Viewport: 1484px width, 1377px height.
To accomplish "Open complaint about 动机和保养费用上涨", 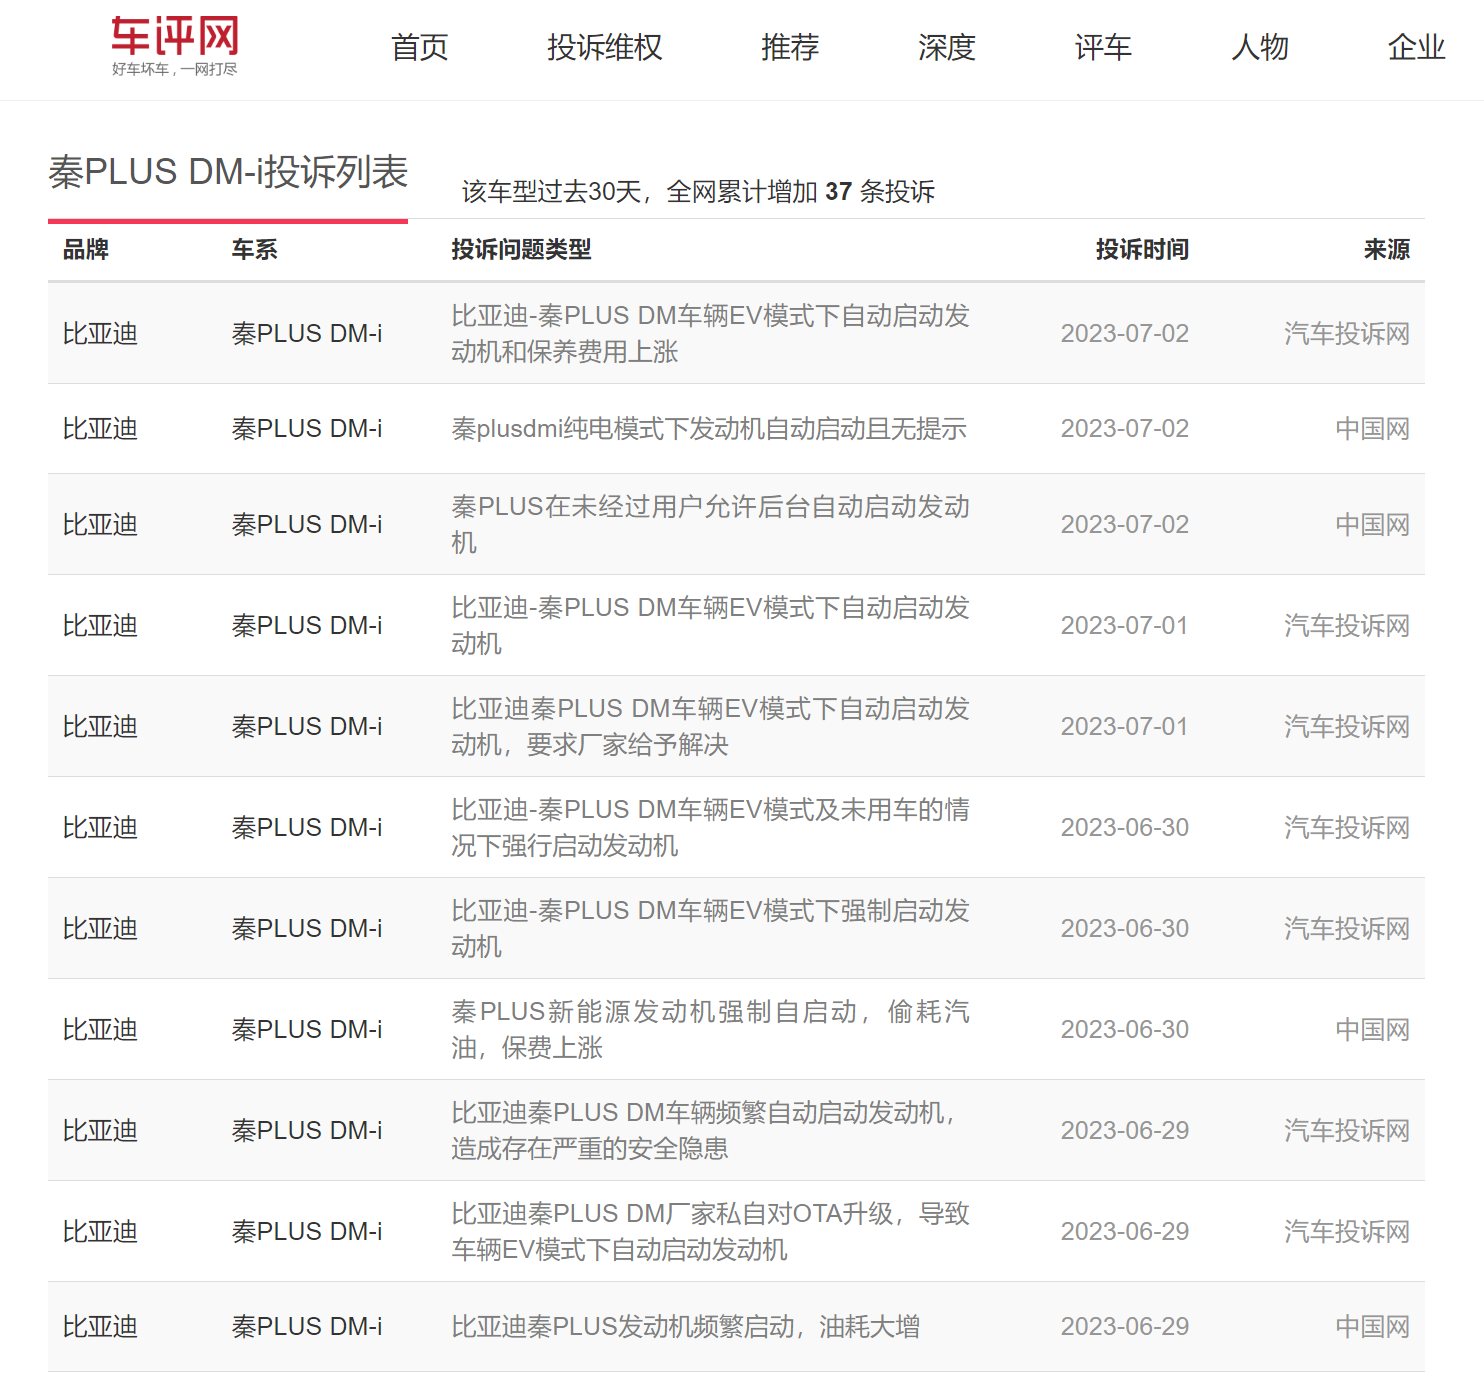I will point(710,333).
